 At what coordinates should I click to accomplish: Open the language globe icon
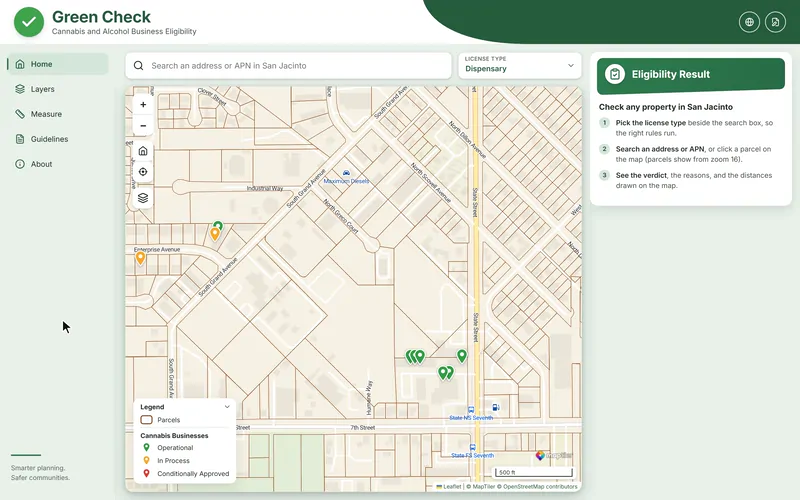749,22
